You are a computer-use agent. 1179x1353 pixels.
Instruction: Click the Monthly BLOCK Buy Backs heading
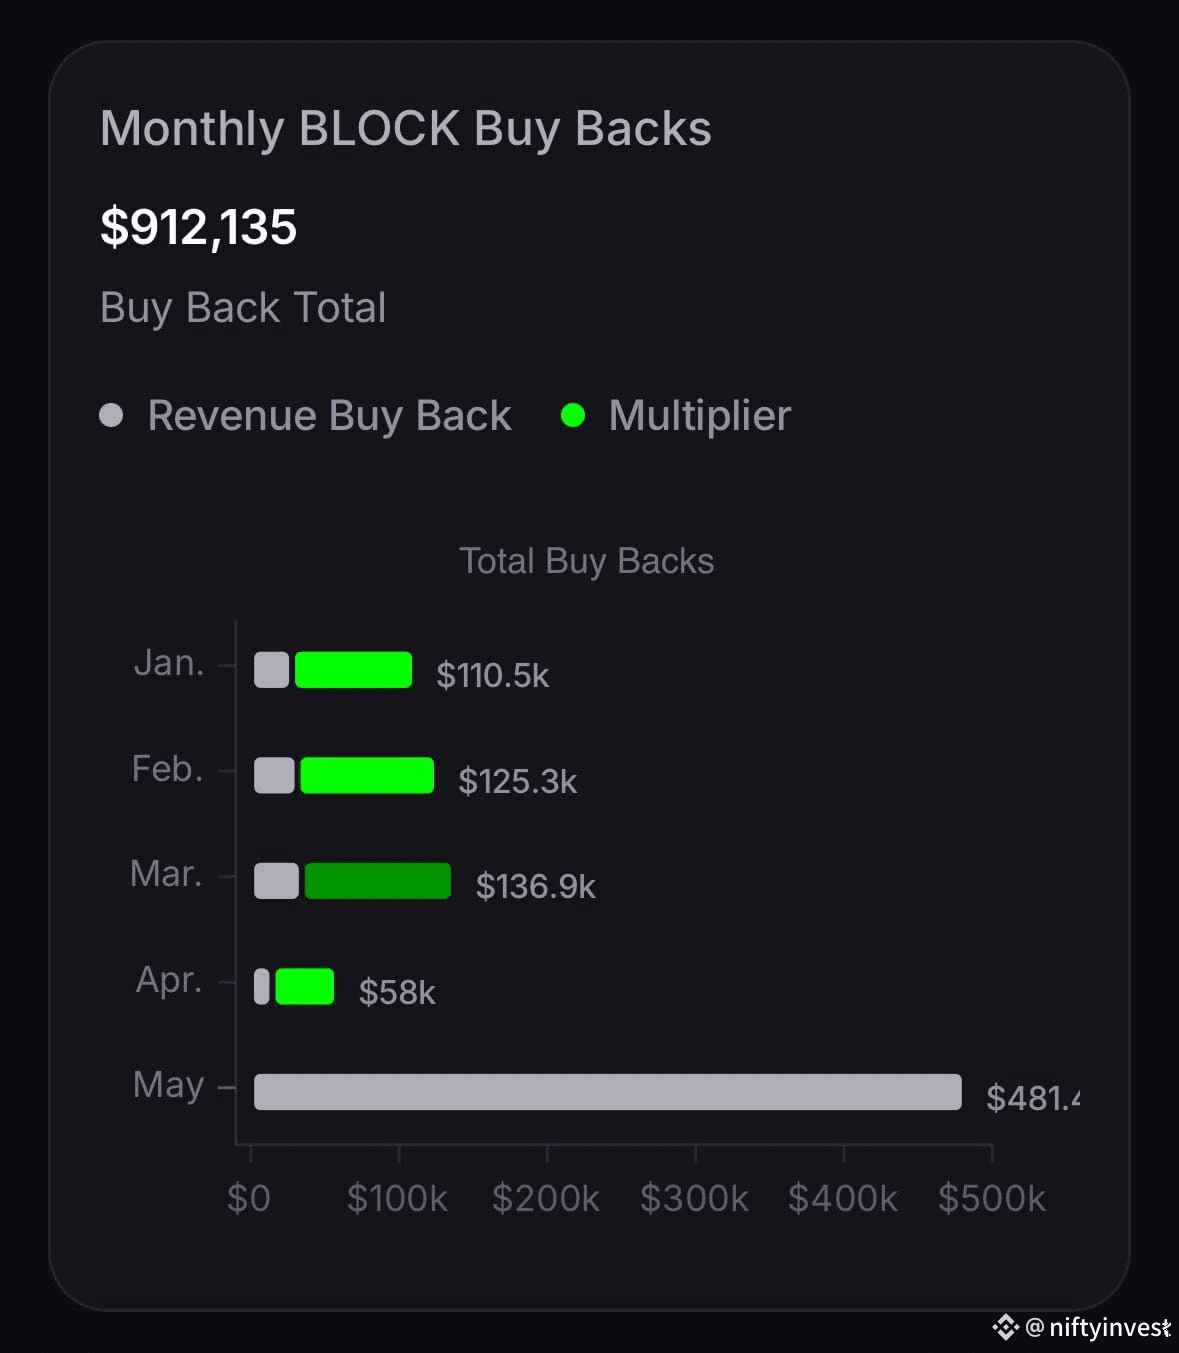[x=405, y=129]
